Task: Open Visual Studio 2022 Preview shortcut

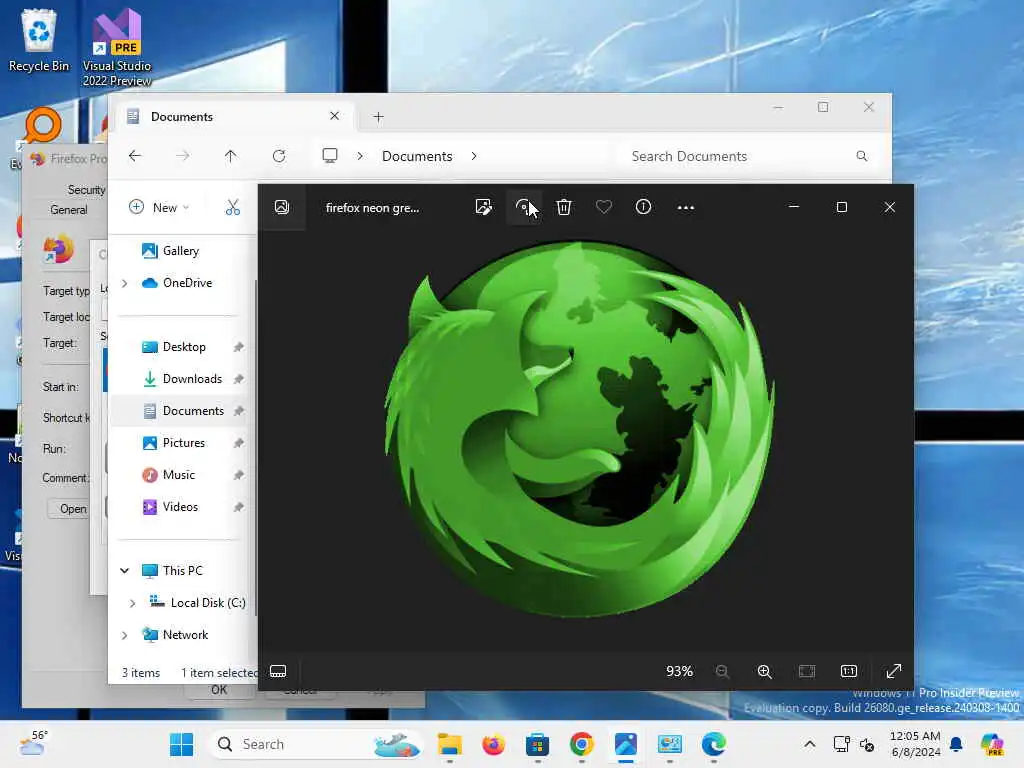Action: coord(117,47)
